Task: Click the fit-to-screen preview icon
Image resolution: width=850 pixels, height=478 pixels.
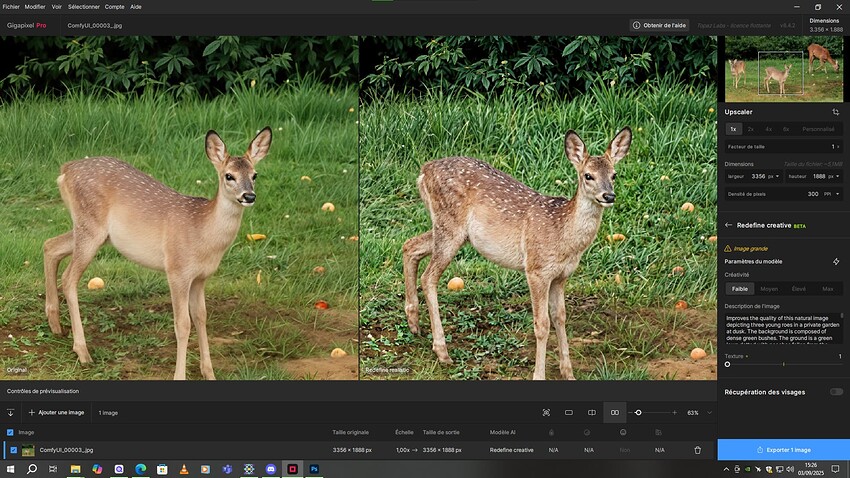Action: click(x=546, y=412)
